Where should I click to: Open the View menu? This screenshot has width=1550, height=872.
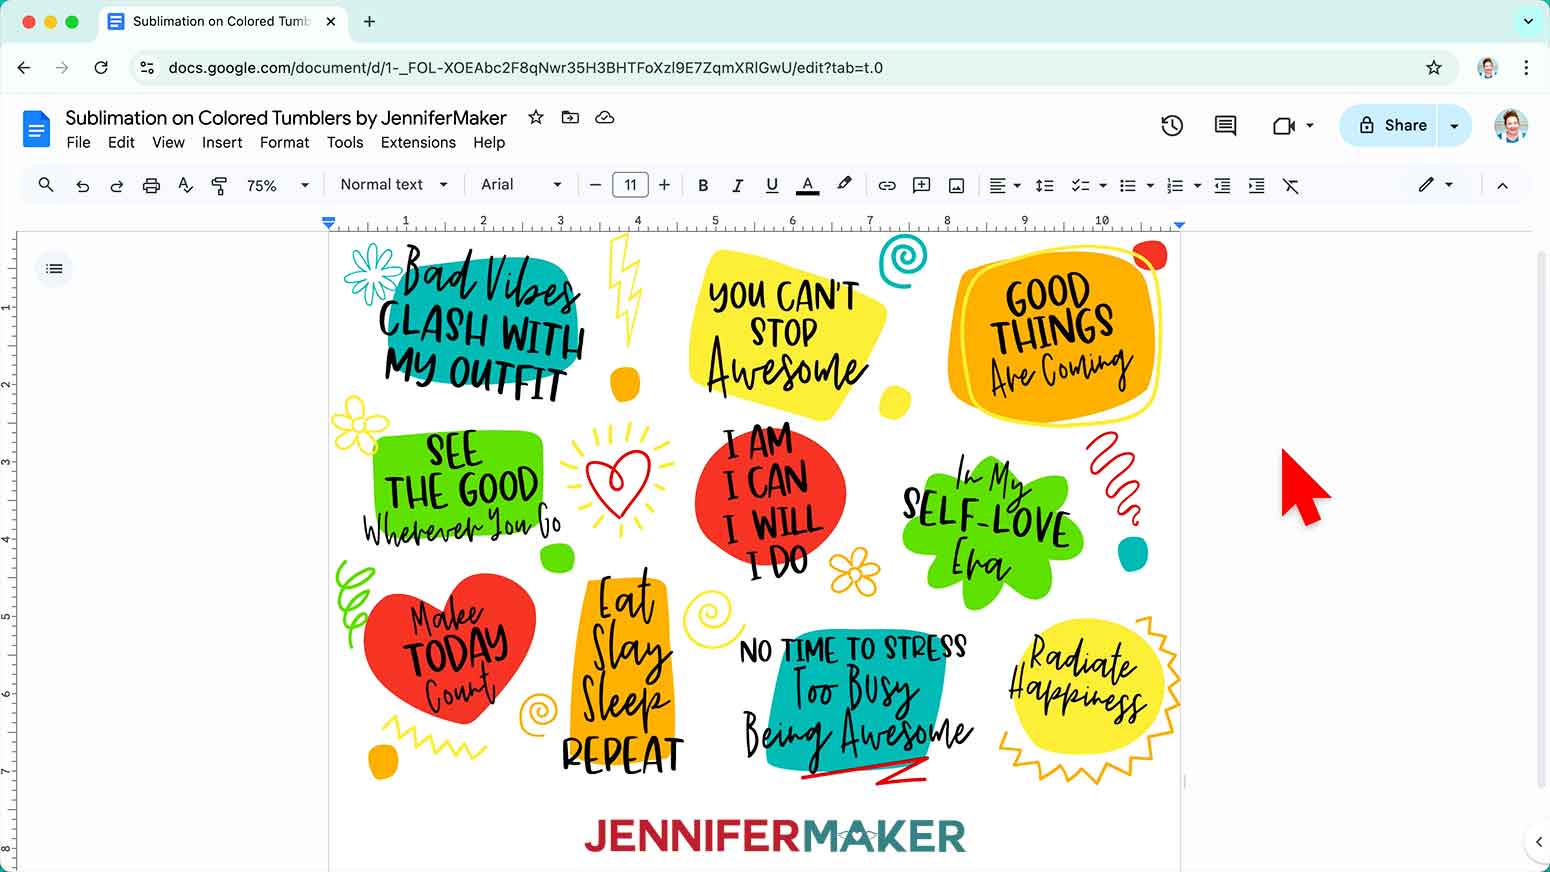(168, 142)
